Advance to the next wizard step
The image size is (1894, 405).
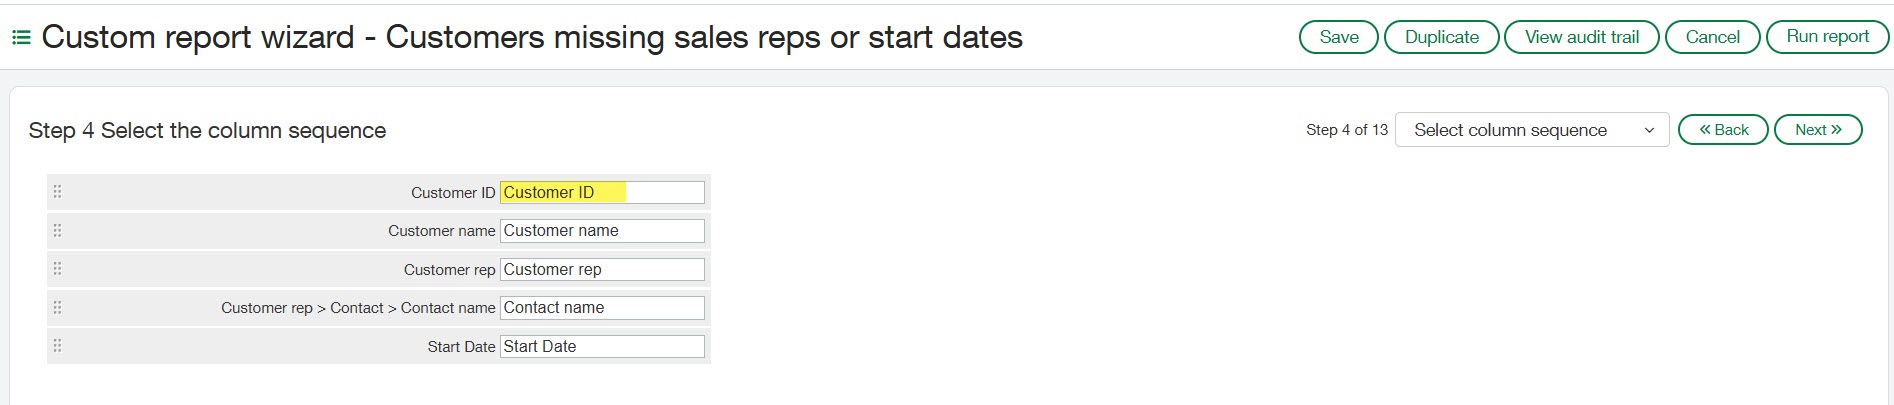tap(1817, 130)
